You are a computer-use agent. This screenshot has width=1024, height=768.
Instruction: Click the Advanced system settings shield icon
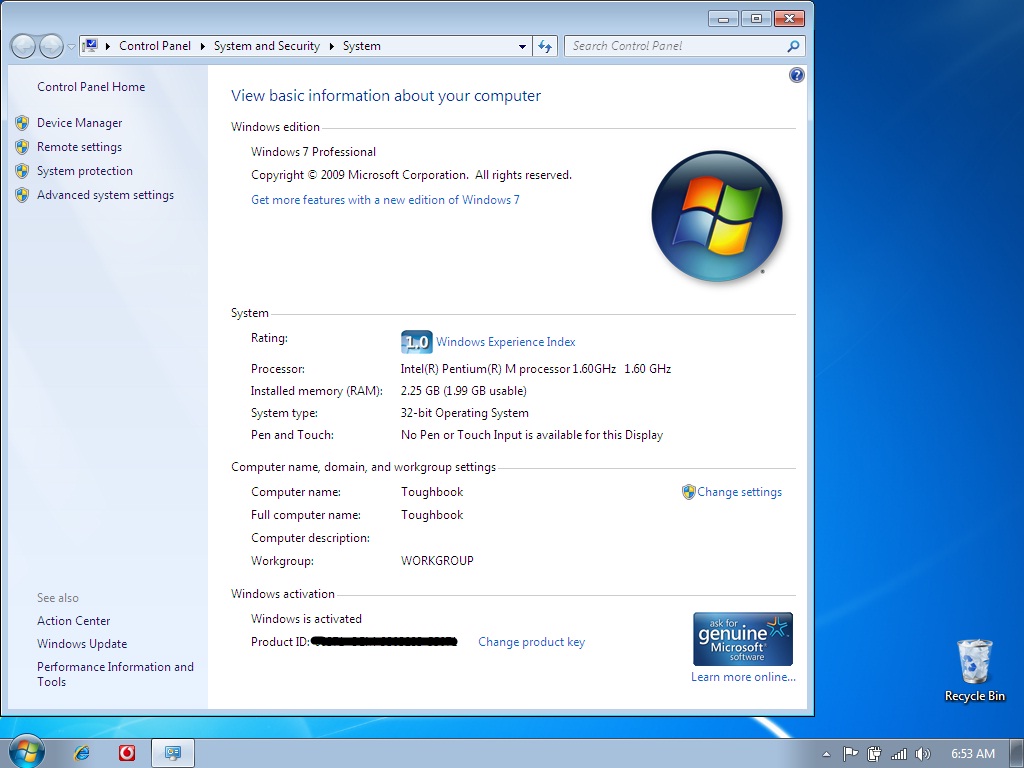click(22, 195)
